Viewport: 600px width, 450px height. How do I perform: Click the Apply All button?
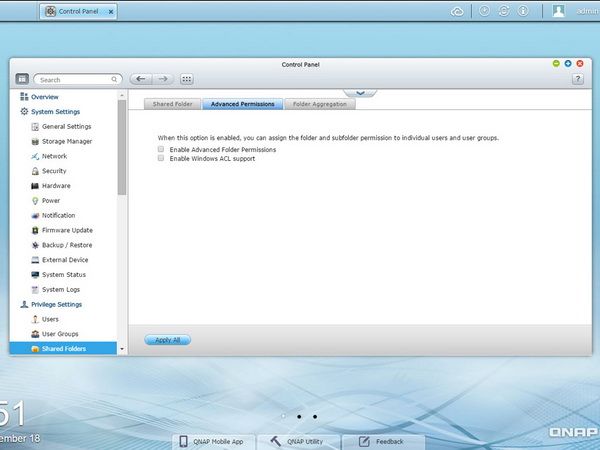pyautogui.click(x=167, y=340)
